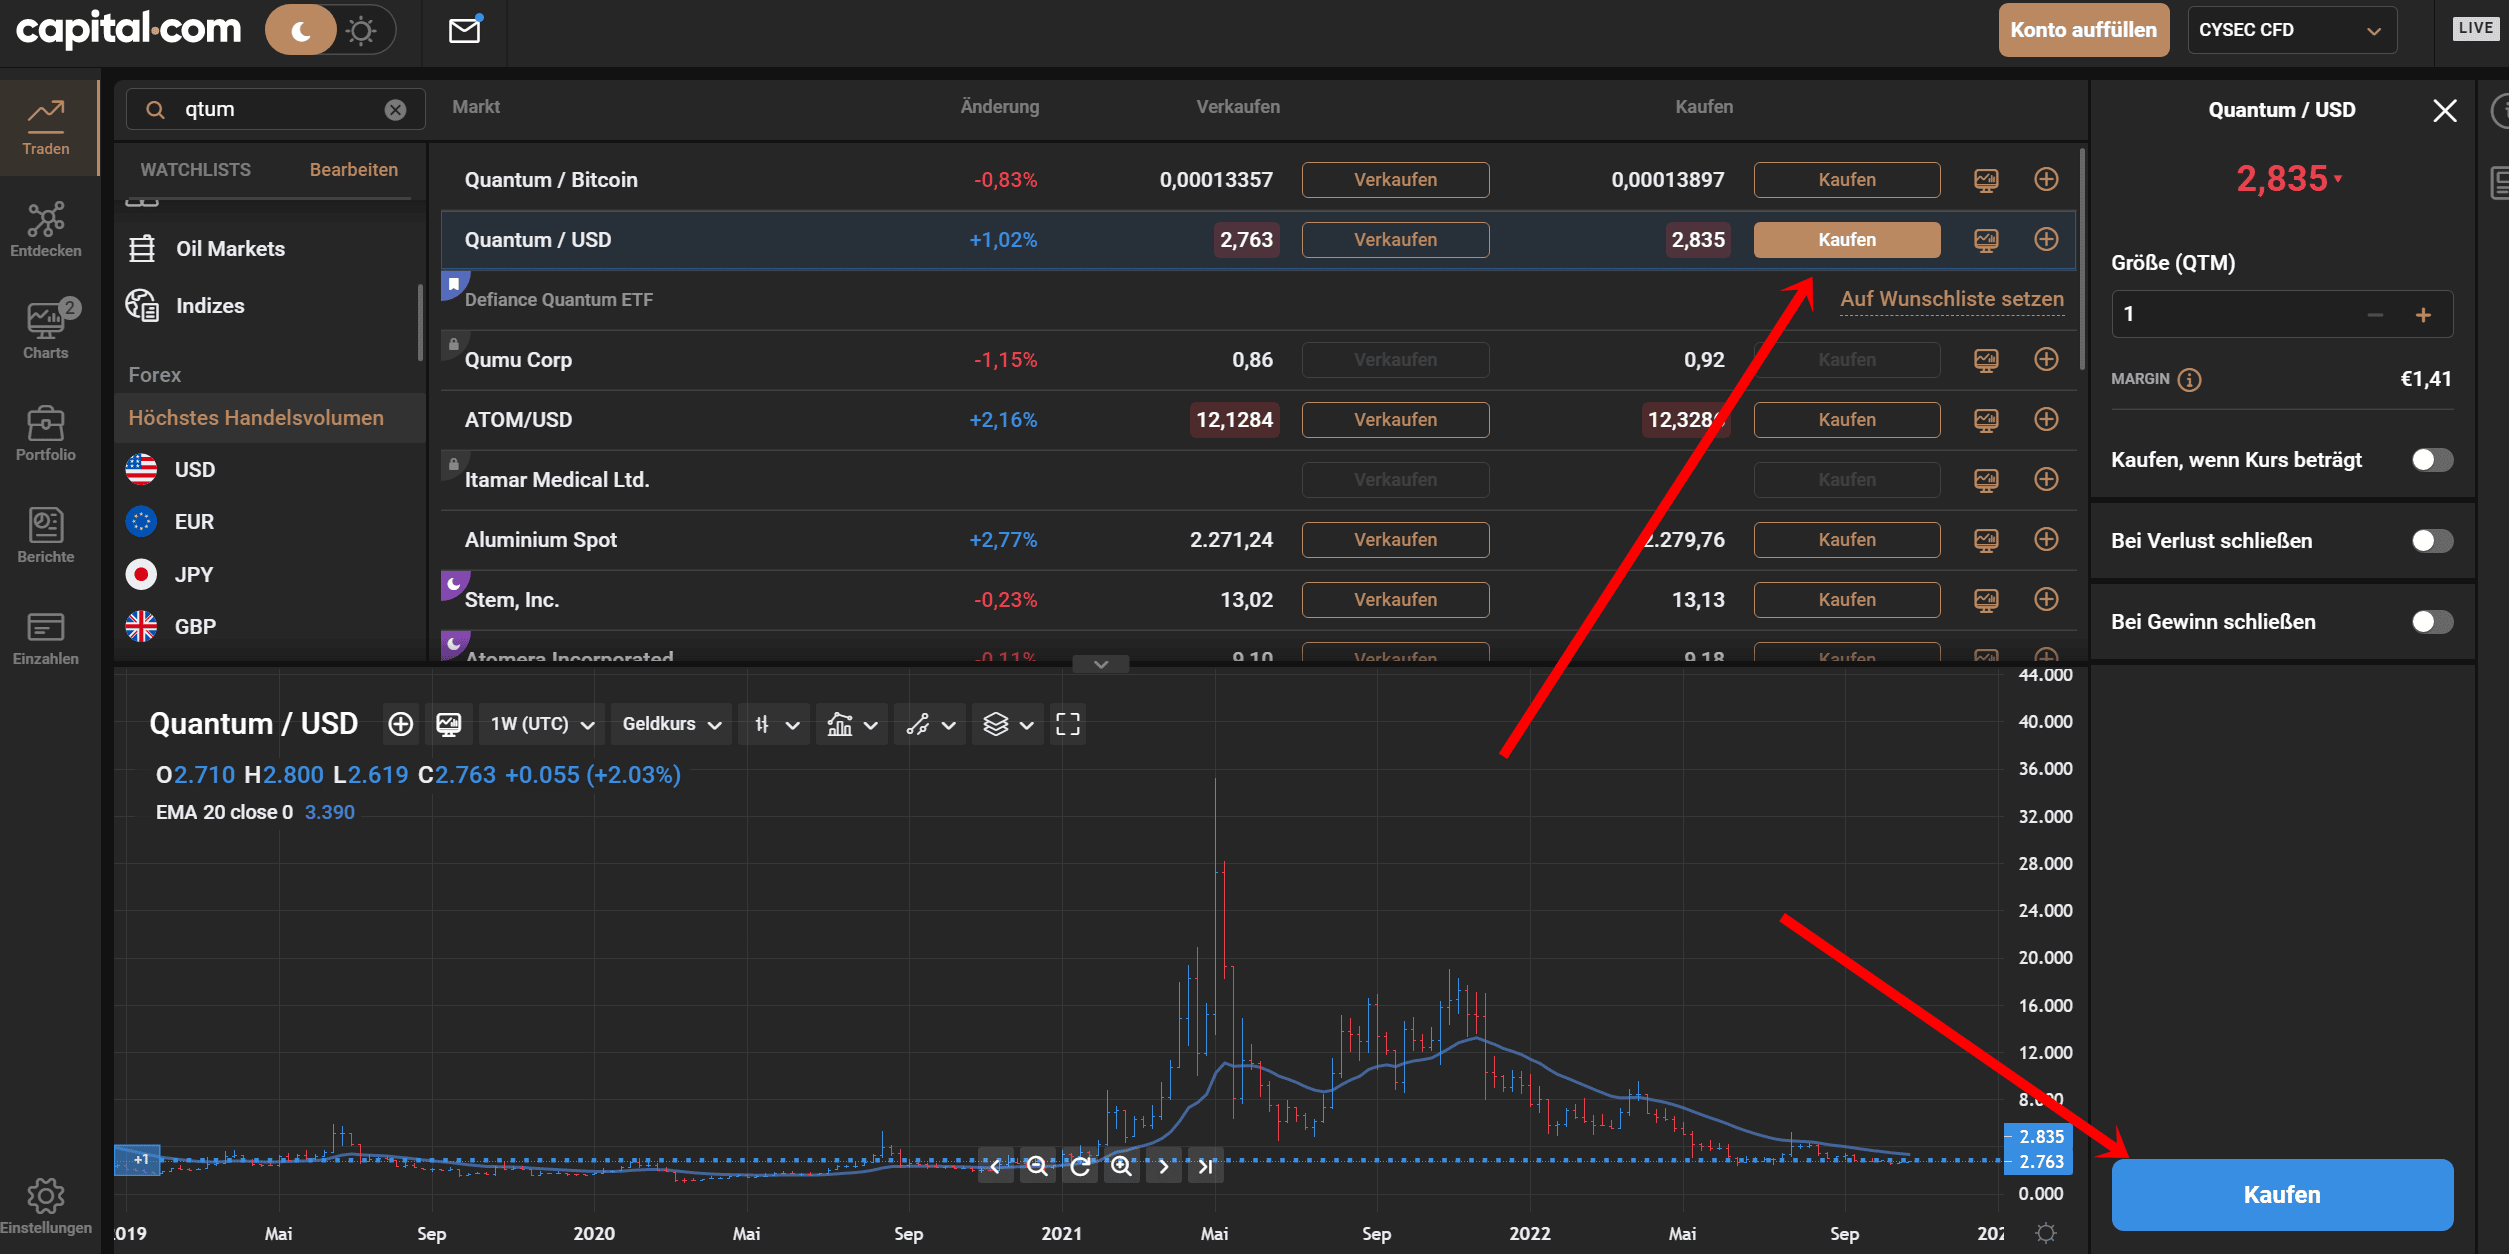
Task: Open chart icon for Quantum / Bitcoin row
Action: pyautogui.click(x=1986, y=180)
